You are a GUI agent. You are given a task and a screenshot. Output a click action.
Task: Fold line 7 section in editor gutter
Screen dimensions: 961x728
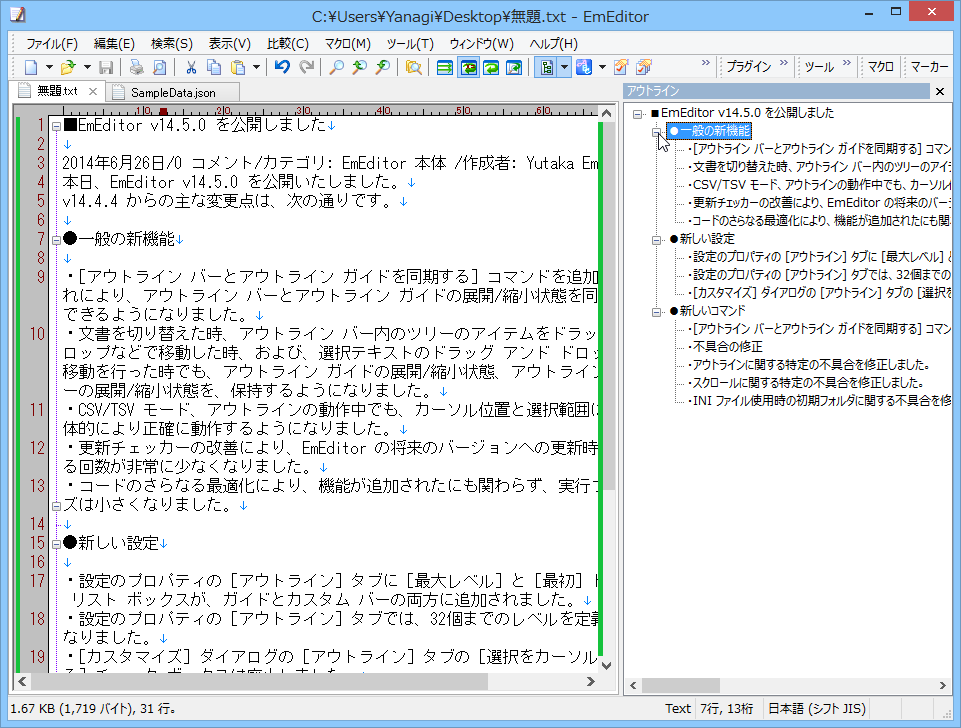[x=56, y=240]
